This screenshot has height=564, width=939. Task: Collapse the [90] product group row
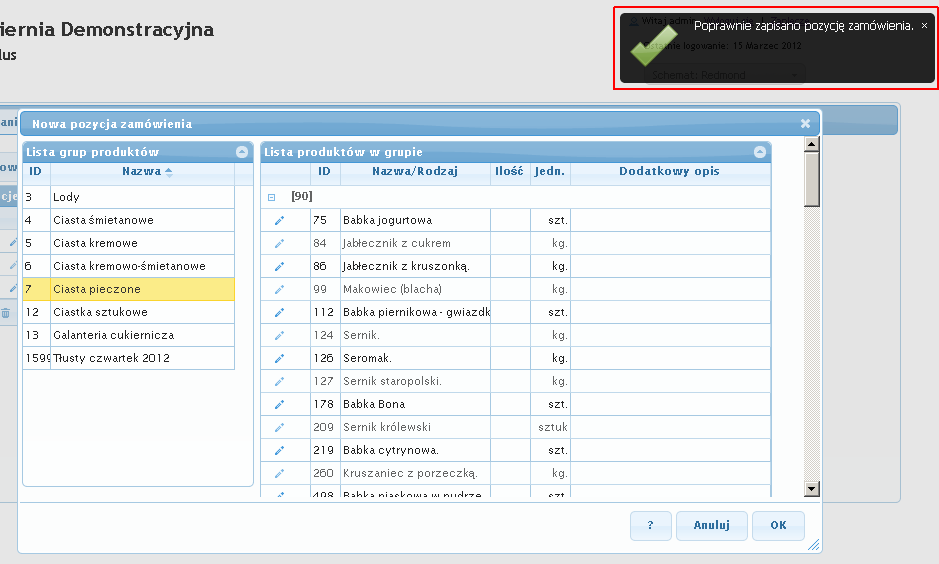click(x=271, y=198)
